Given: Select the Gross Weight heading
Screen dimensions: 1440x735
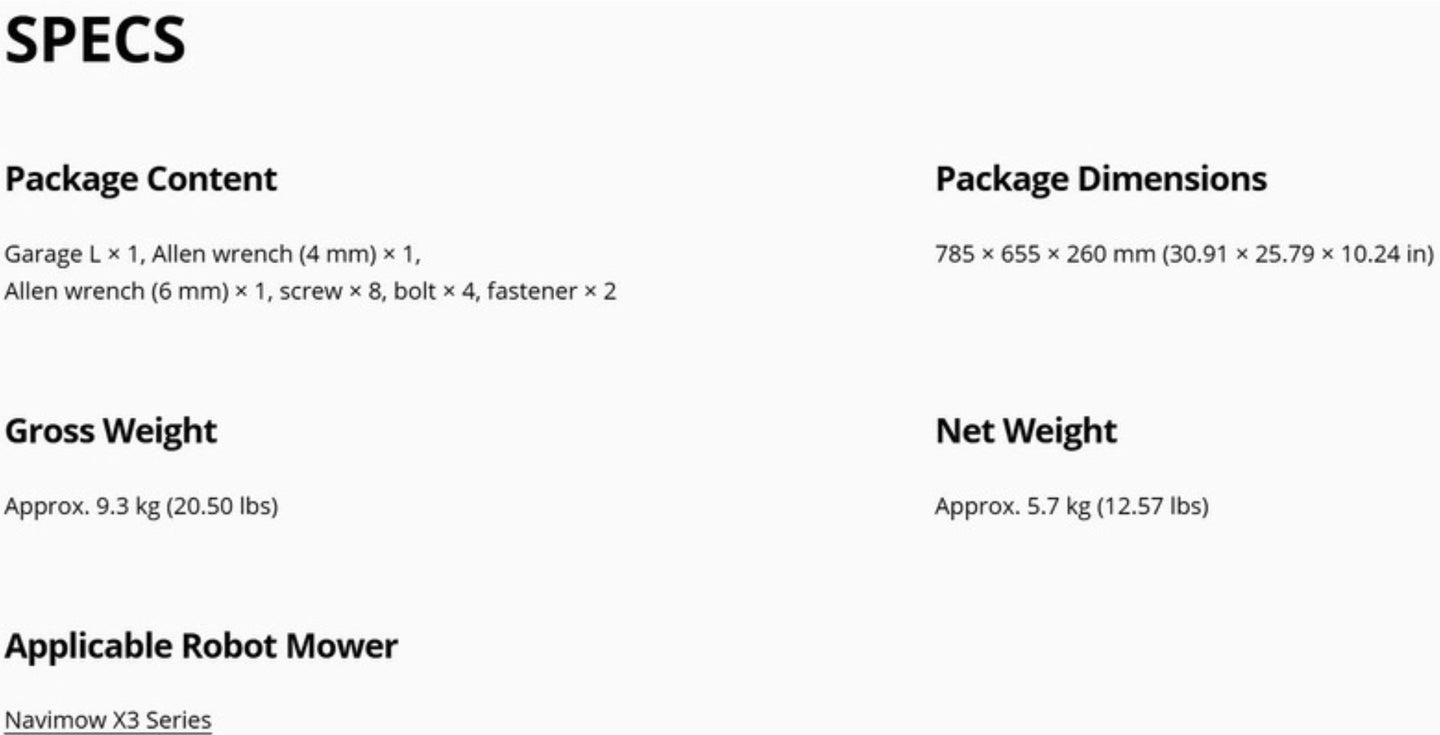Looking at the screenshot, I should (111, 431).
